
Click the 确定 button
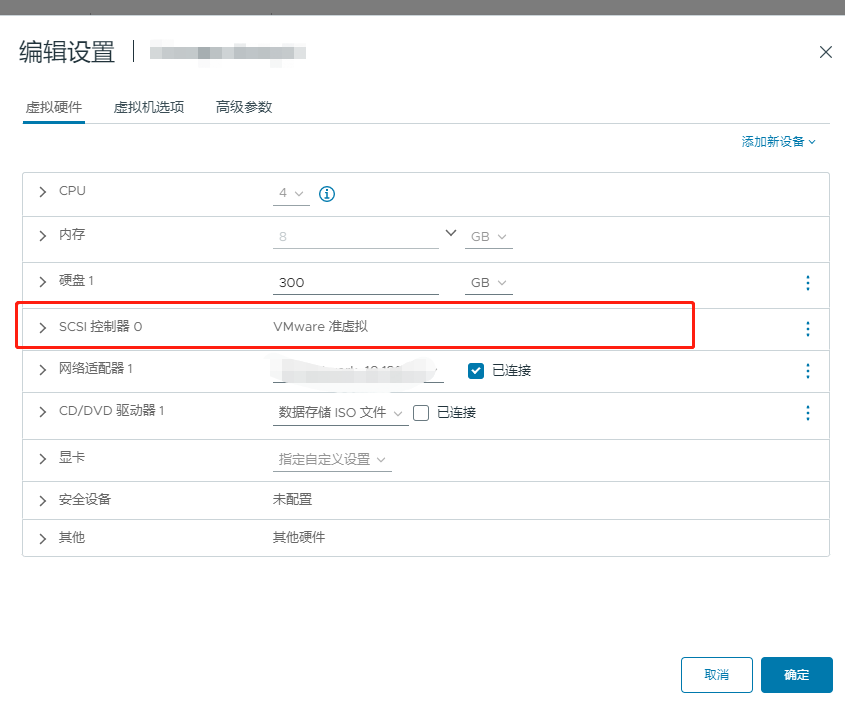[796, 675]
